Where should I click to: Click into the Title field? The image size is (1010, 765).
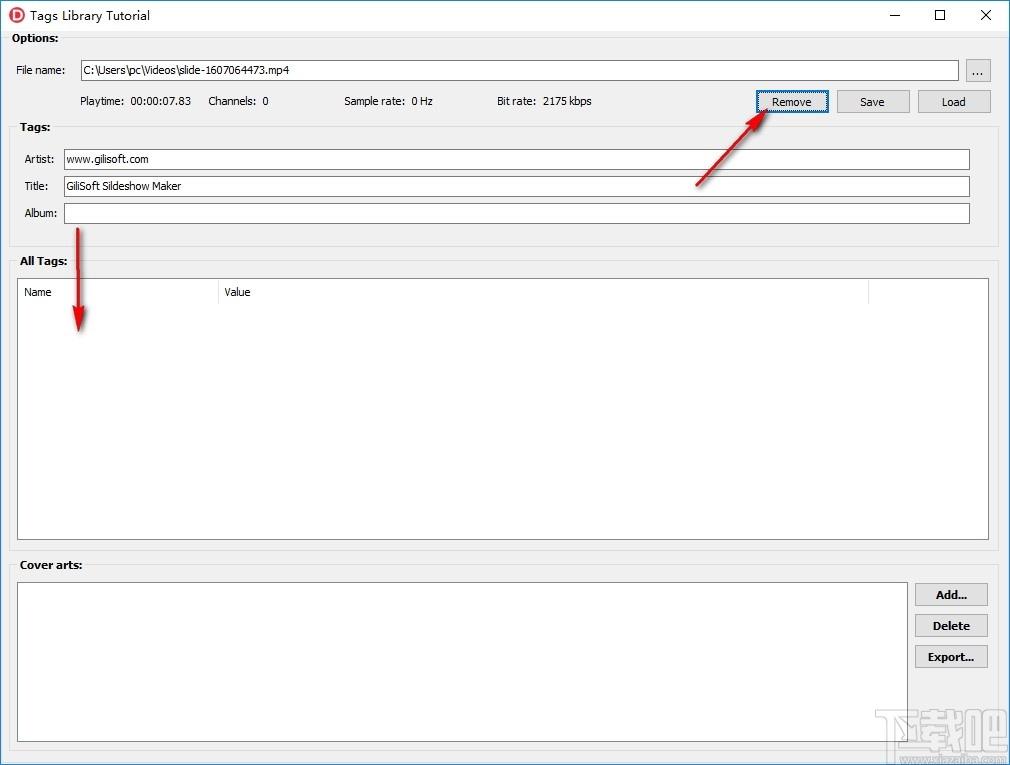click(517, 186)
